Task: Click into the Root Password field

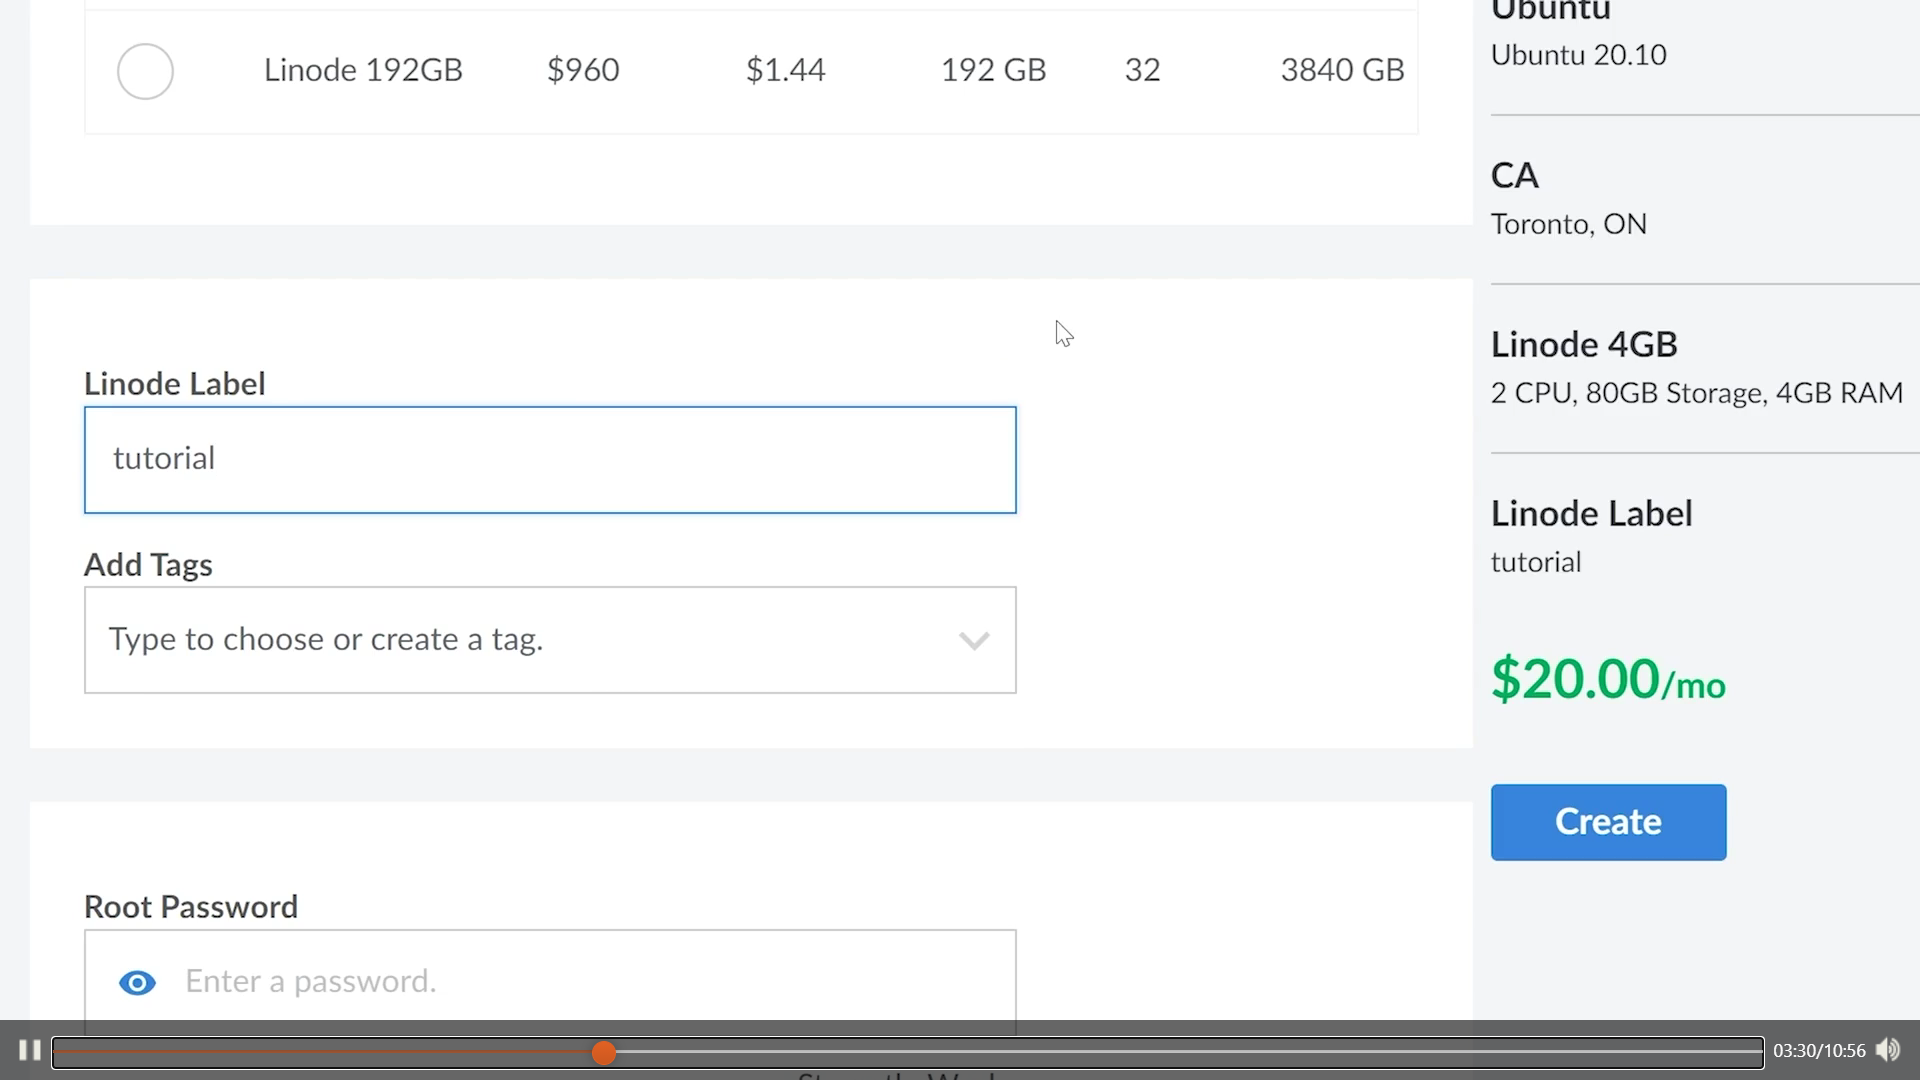Action: (x=590, y=981)
